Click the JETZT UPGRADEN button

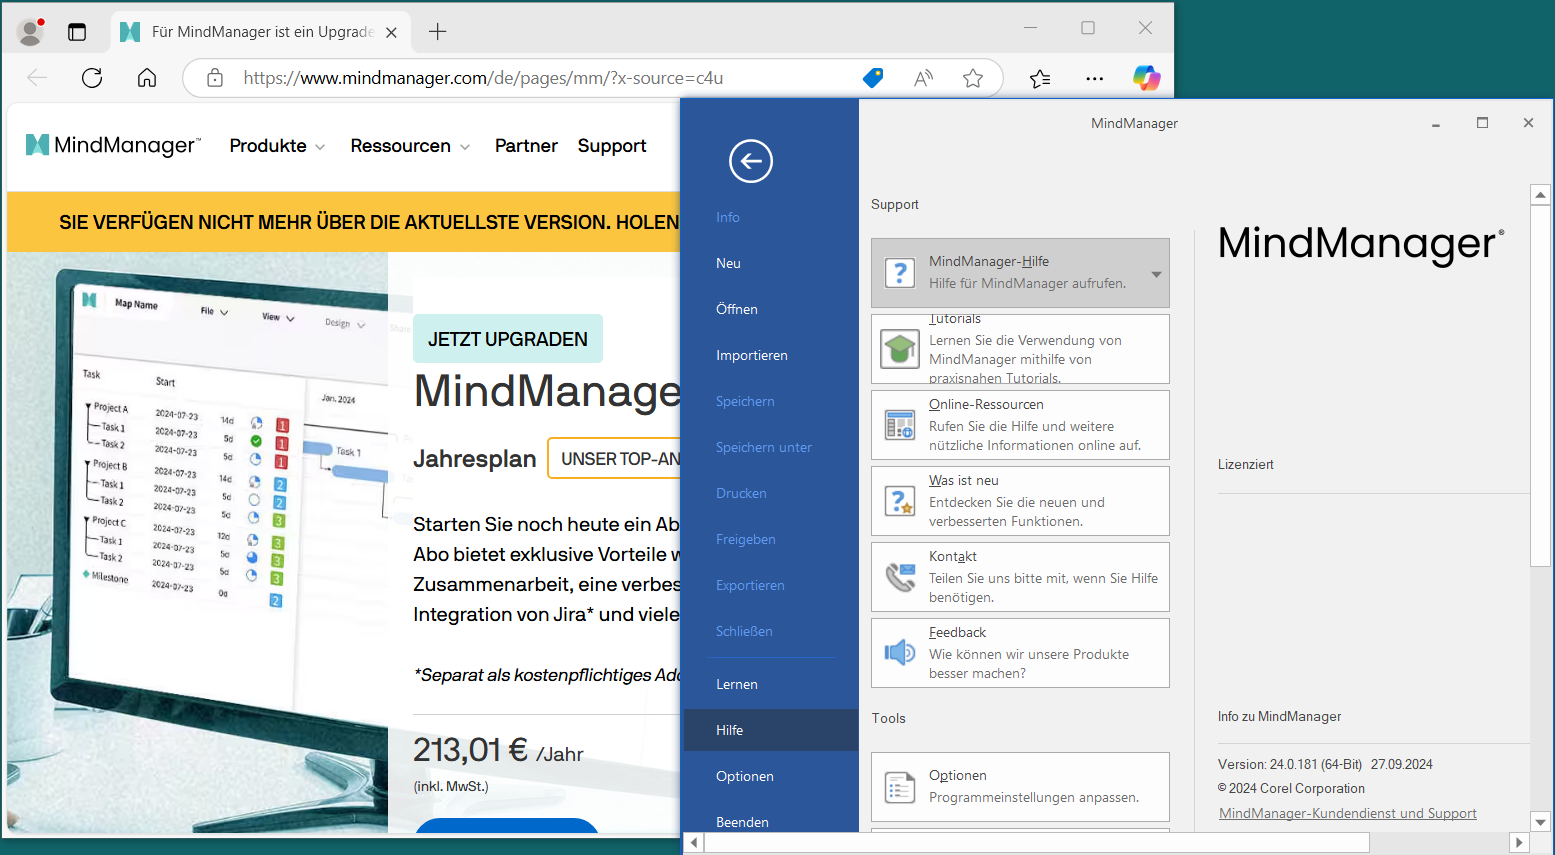point(508,339)
